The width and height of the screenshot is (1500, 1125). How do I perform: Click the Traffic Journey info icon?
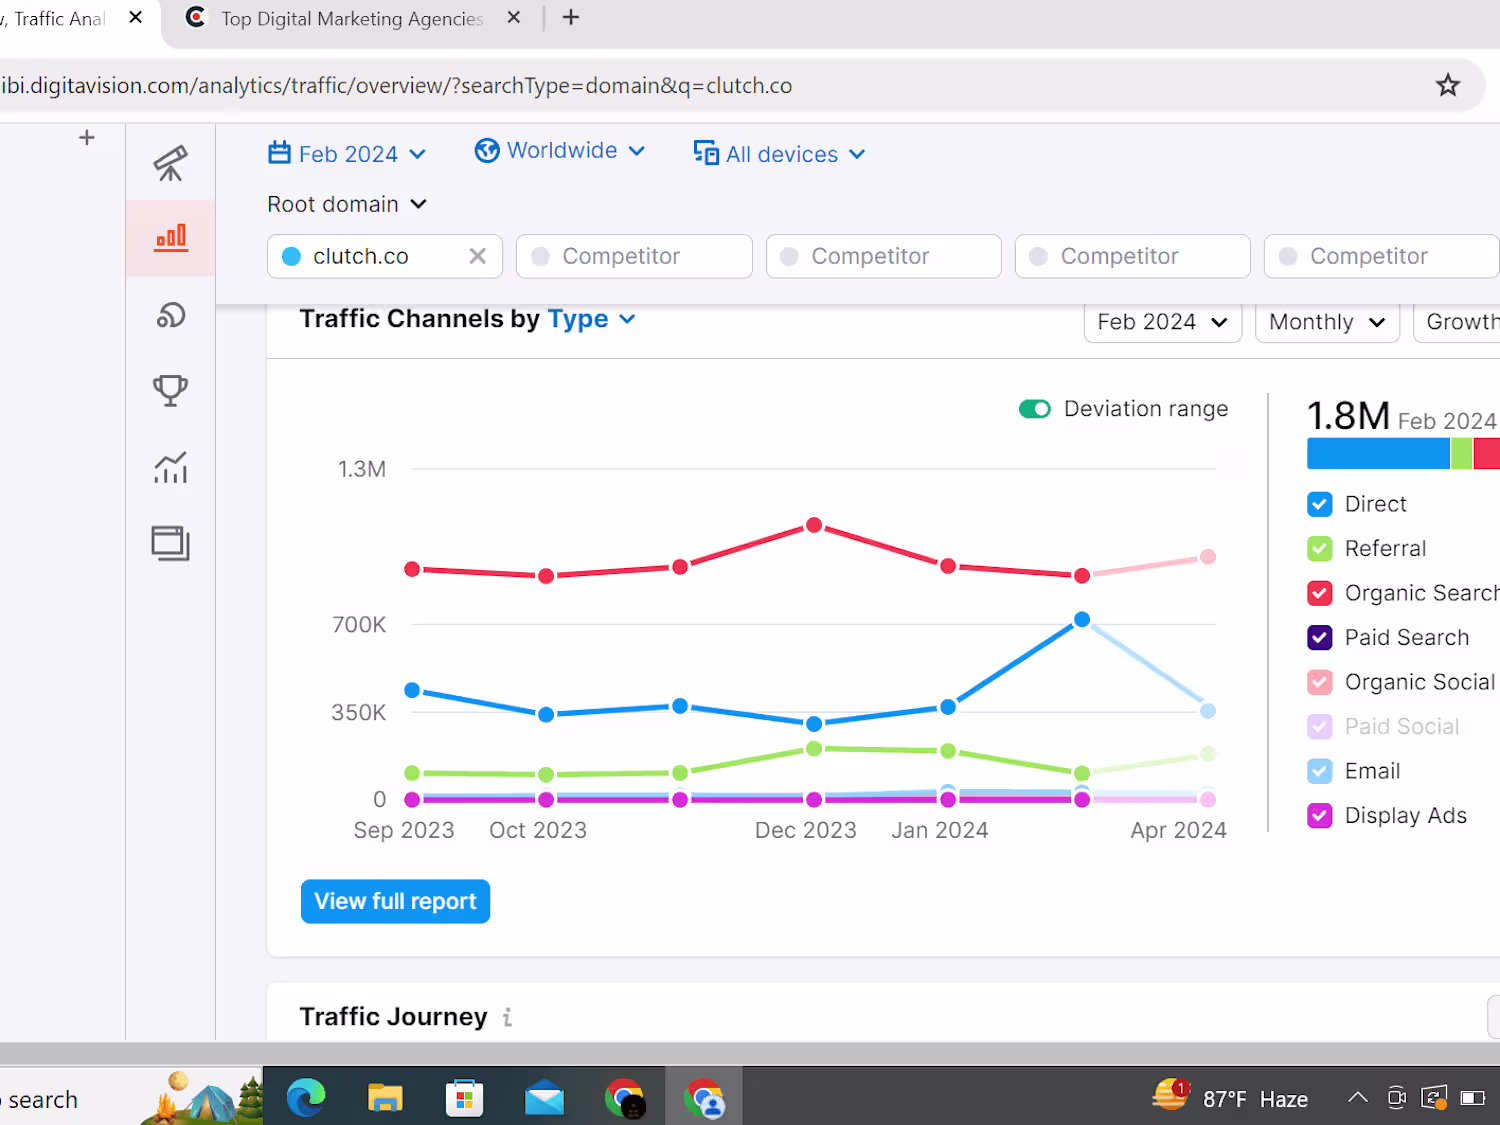coord(508,1017)
